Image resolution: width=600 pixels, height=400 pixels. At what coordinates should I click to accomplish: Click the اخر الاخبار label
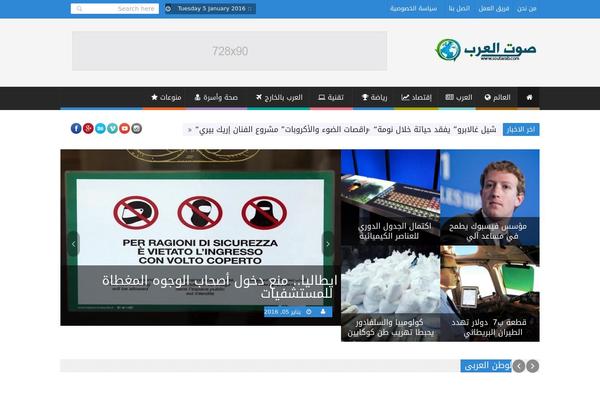521,129
